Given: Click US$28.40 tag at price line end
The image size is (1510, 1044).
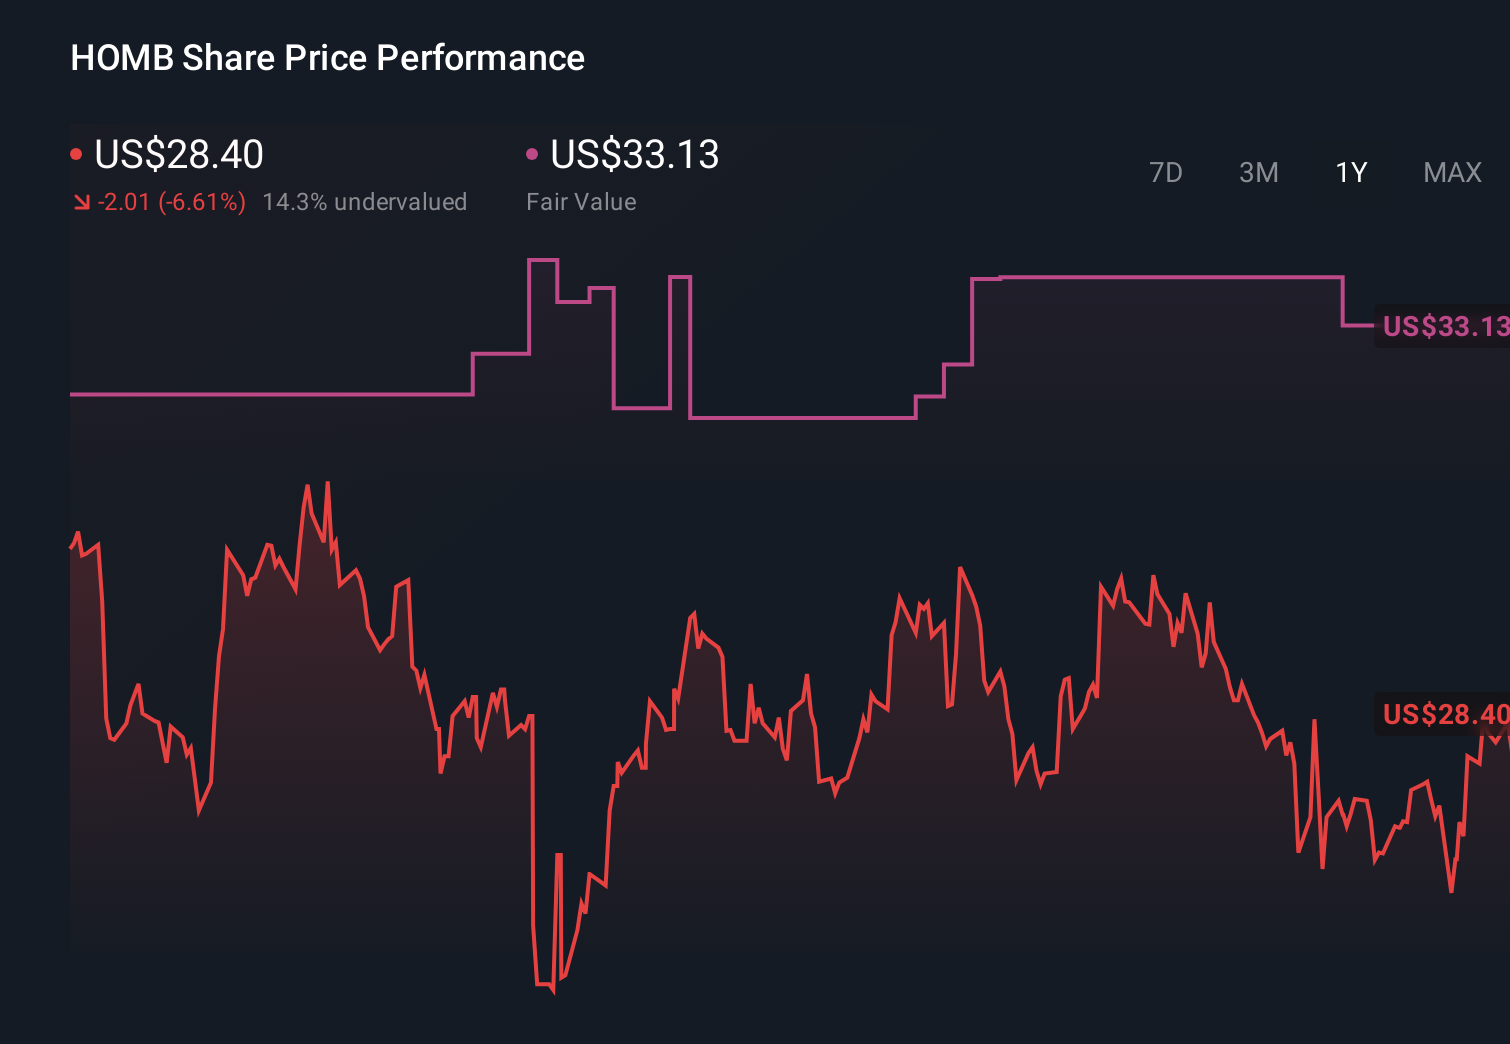Looking at the screenshot, I should [1443, 714].
